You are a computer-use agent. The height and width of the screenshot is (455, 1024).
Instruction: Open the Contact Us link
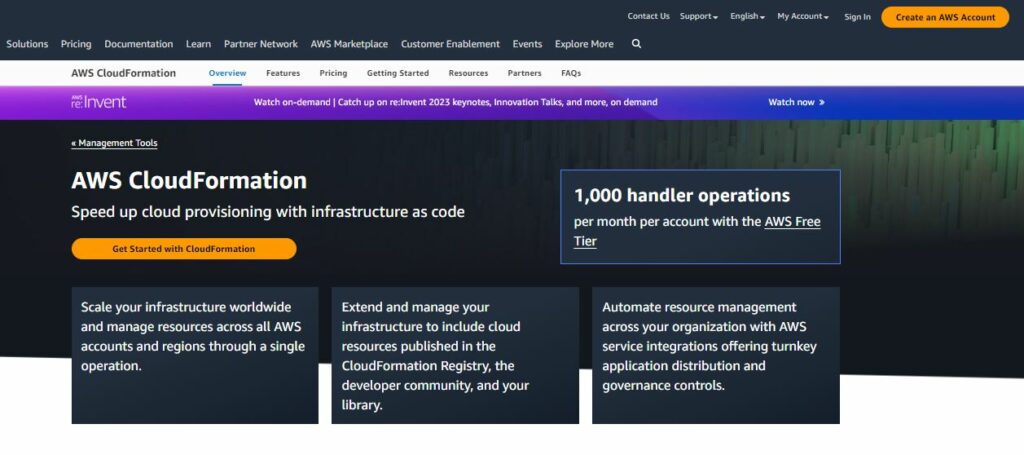(648, 16)
